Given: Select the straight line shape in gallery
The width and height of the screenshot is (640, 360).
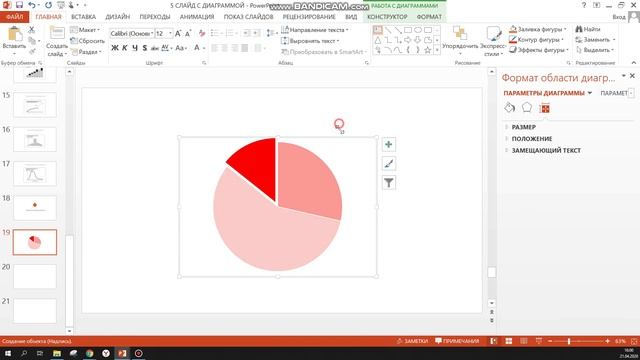Looking at the screenshot, I should coord(388,30).
